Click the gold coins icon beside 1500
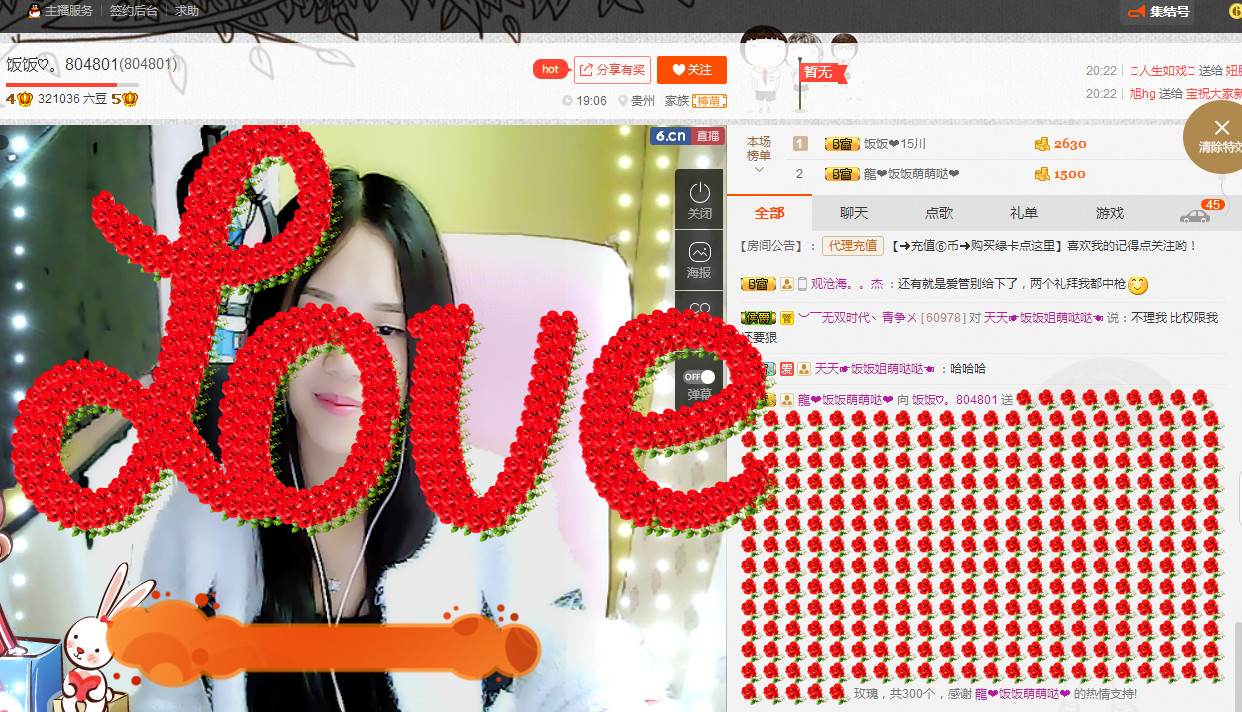1242x712 pixels. click(x=1042, y=174)
